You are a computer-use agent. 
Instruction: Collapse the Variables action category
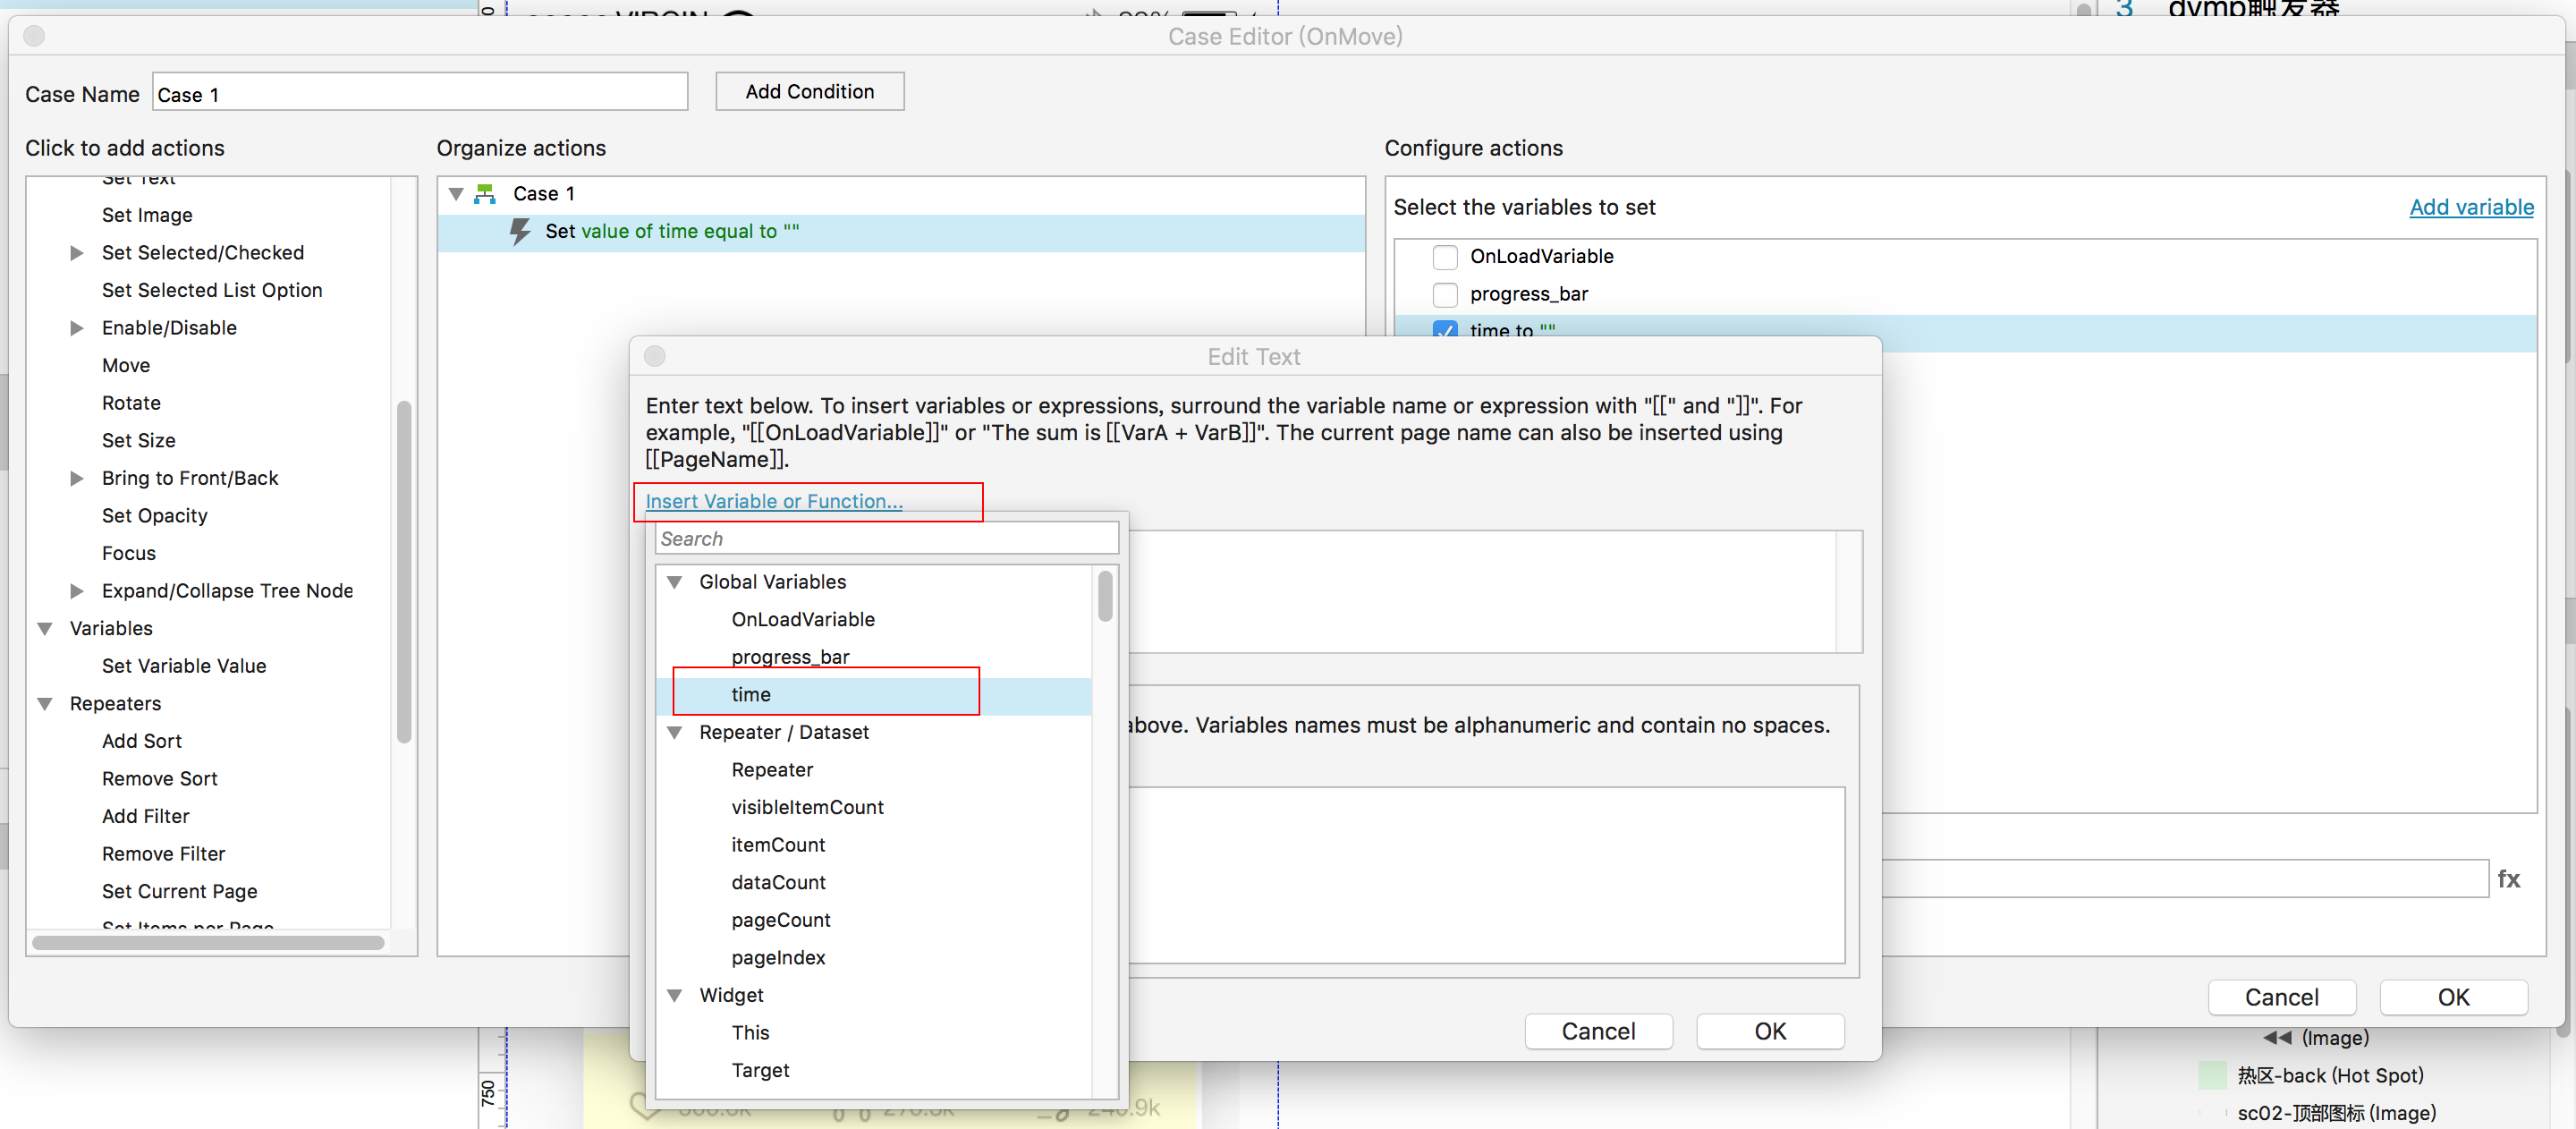point(45,628)
